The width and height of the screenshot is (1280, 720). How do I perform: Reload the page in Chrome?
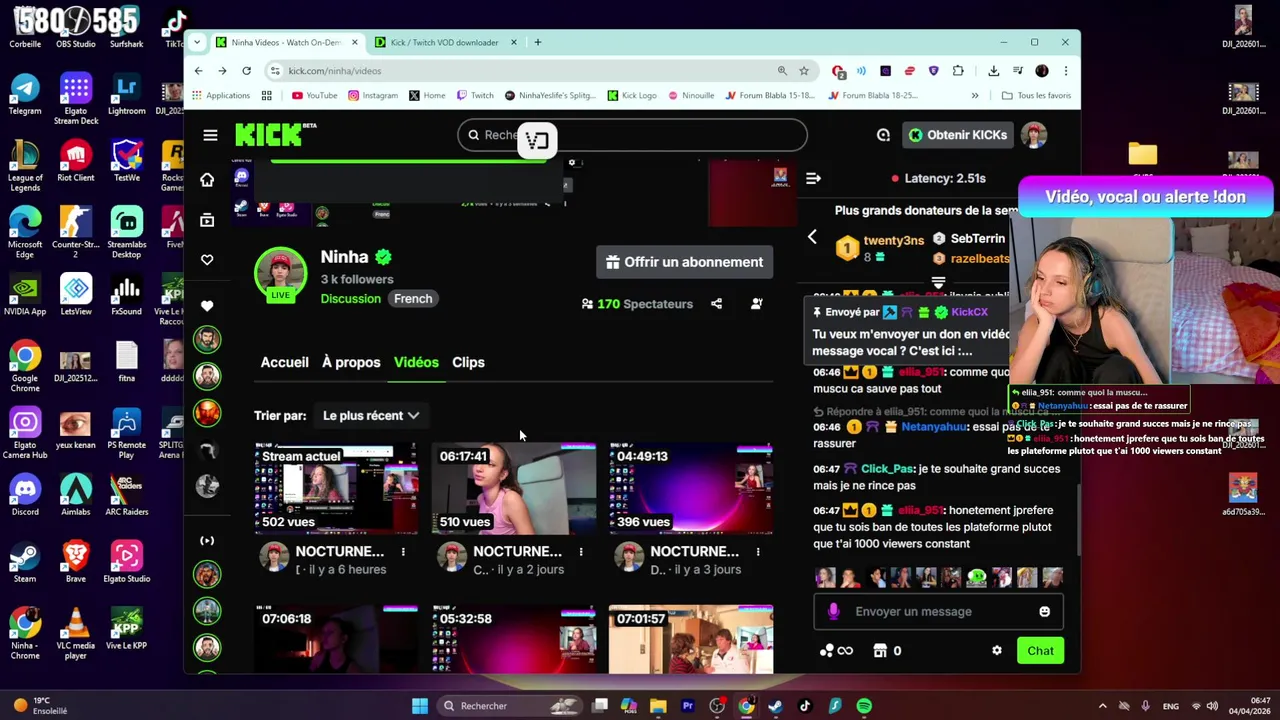pyautogui.click(x=246, y=71)
